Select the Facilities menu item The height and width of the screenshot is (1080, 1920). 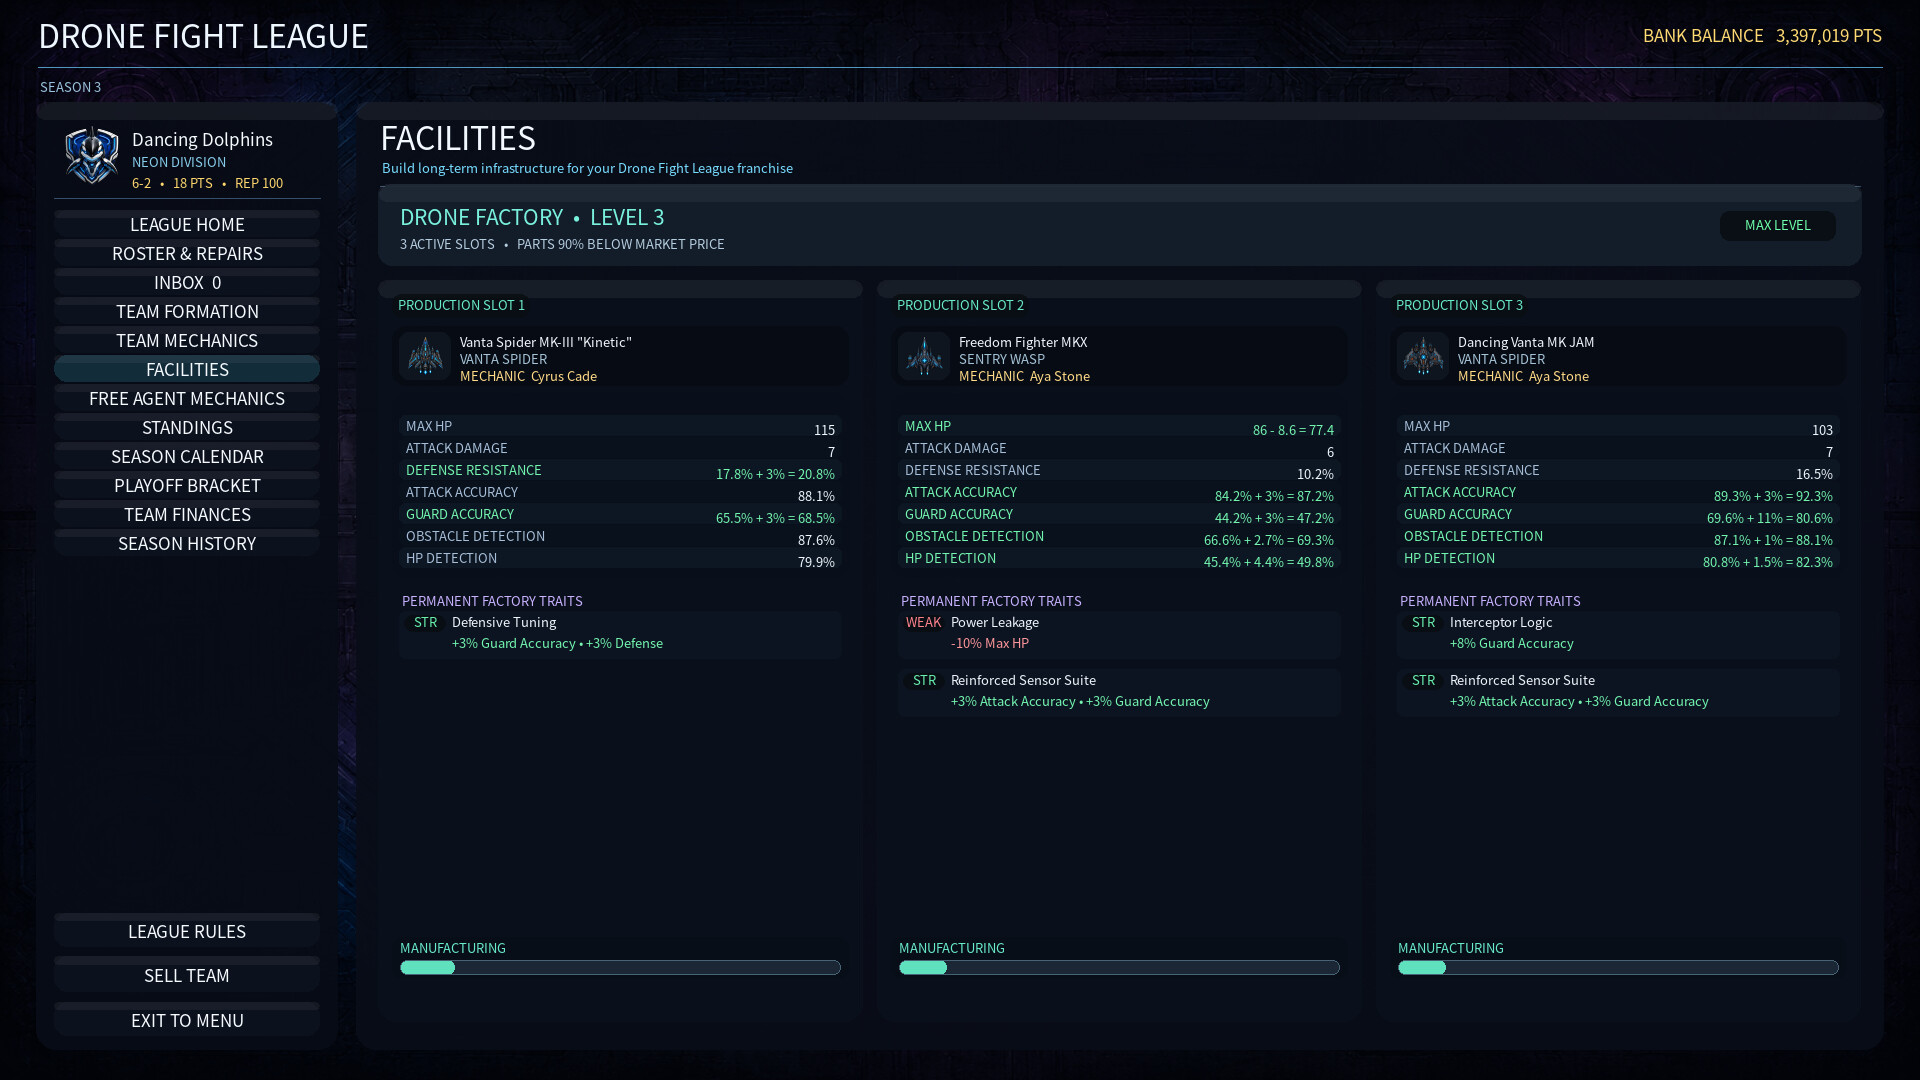coord(187,369)
